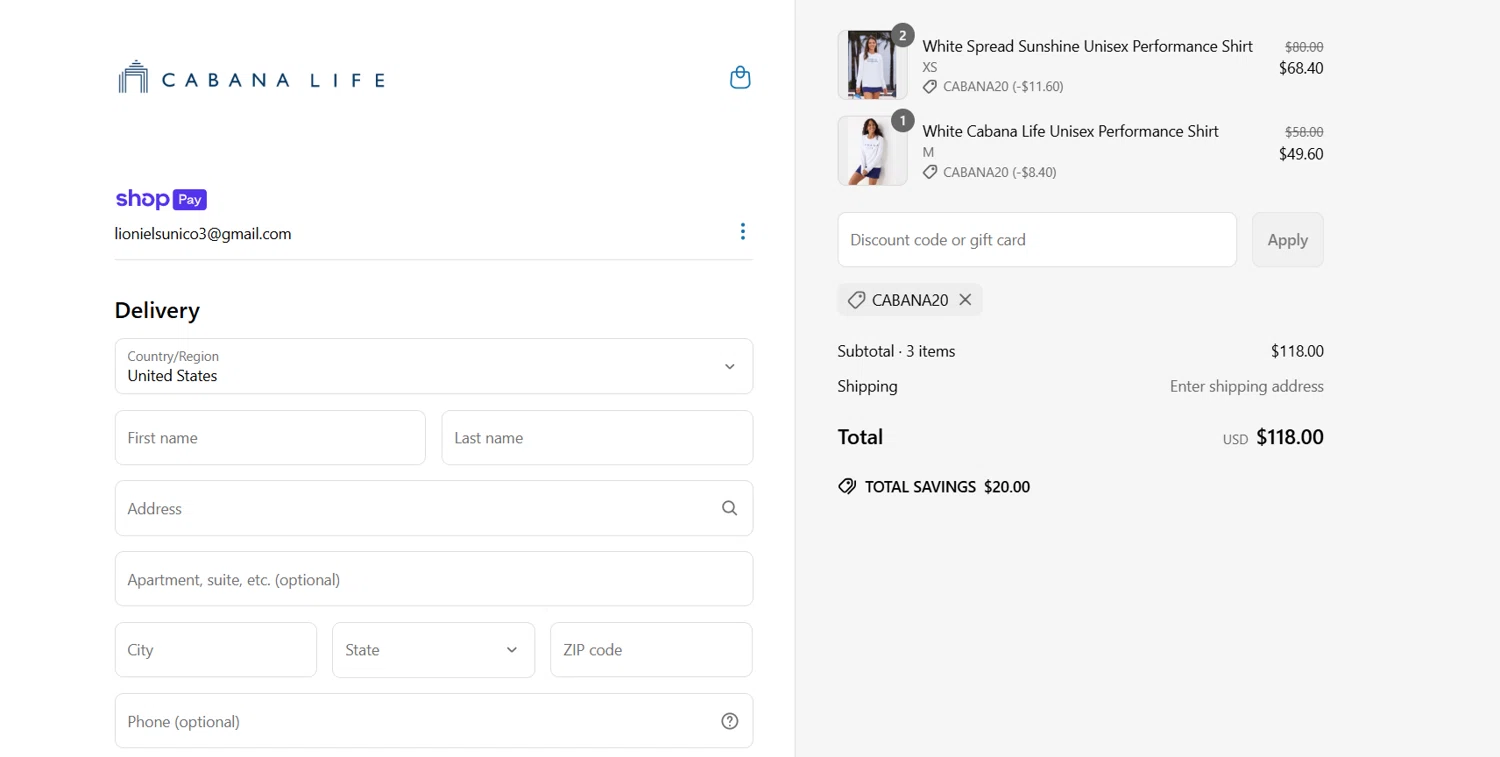1500x757 pixels.
Task: Click the M size label
Action: click(928, 152)
